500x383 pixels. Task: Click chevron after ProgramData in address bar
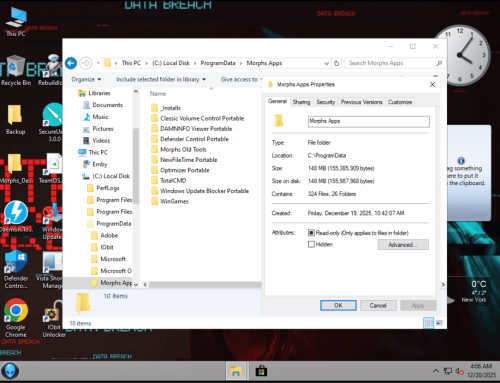(241, 63)
